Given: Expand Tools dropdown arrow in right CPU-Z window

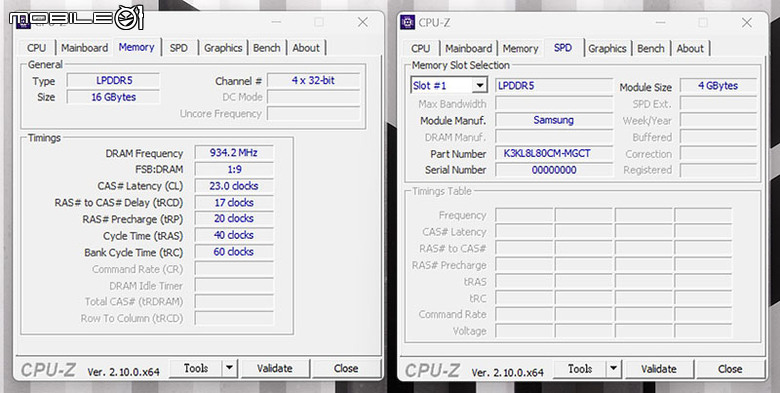Looking at the screenshot, I should pyautogui.click(x=613, y=369).
